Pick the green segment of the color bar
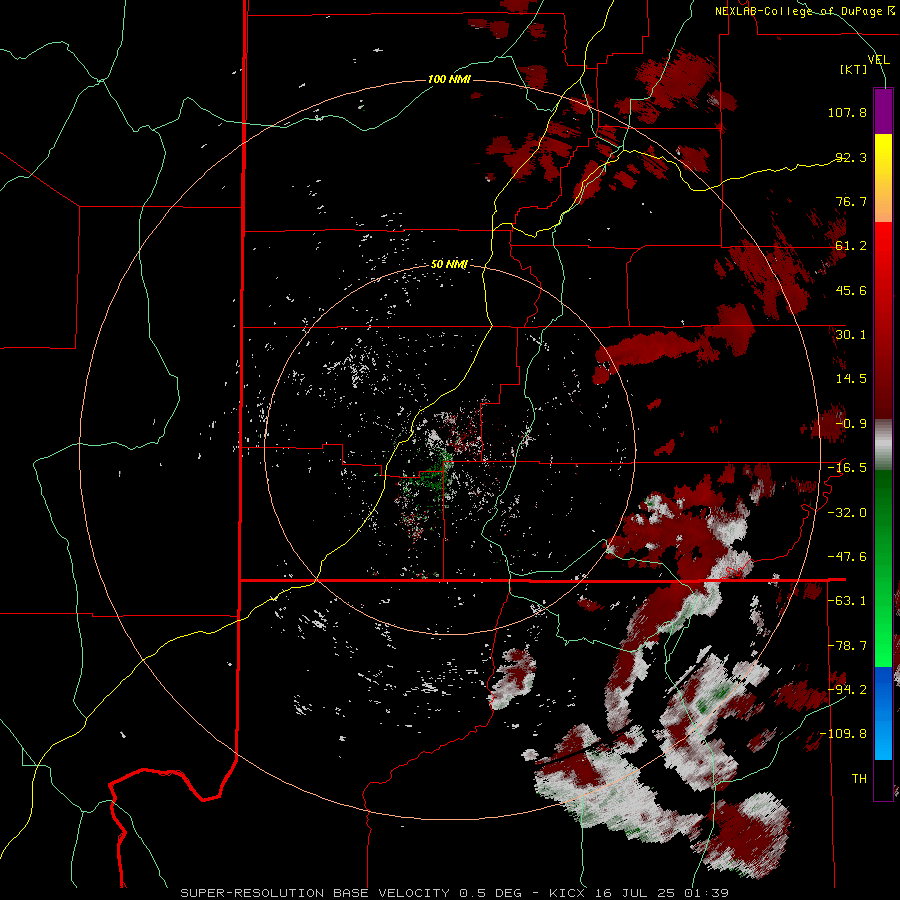Image resolution: width=900 pixels, height=900 pixels. (x=883, y=568)
